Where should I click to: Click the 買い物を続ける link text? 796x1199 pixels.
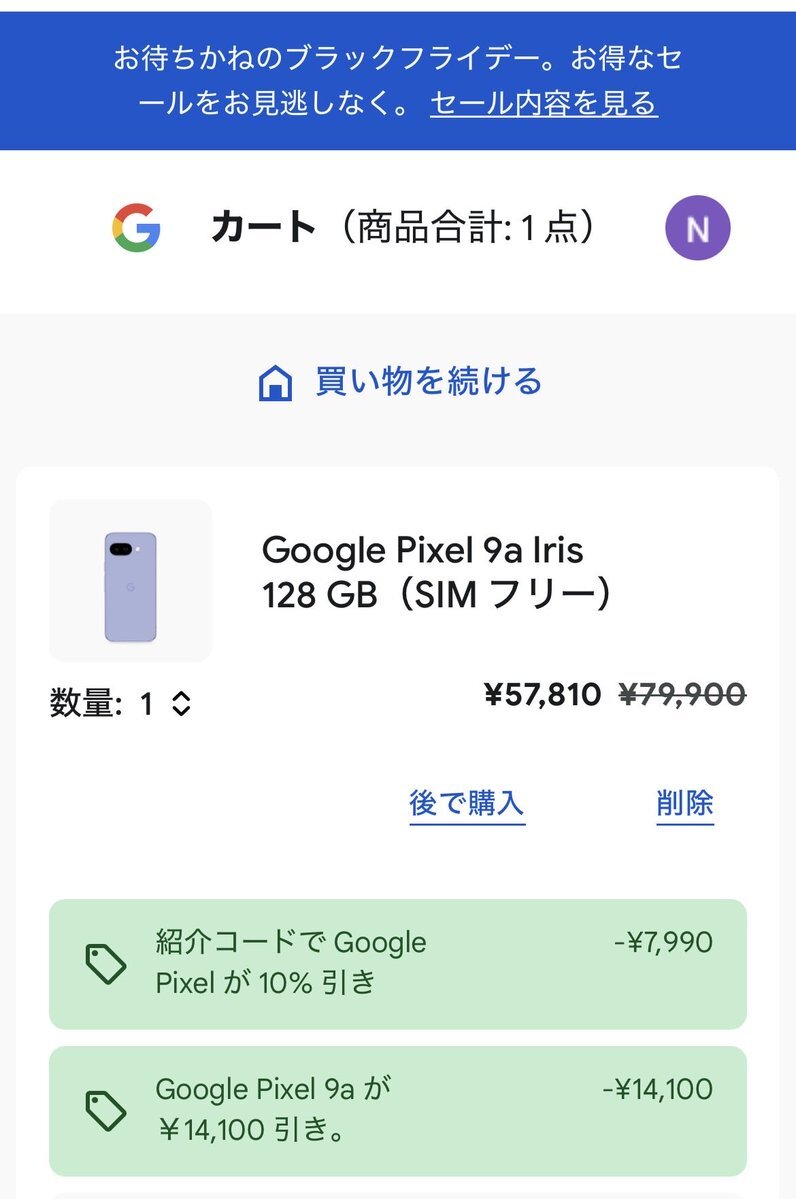coord(428,381)
